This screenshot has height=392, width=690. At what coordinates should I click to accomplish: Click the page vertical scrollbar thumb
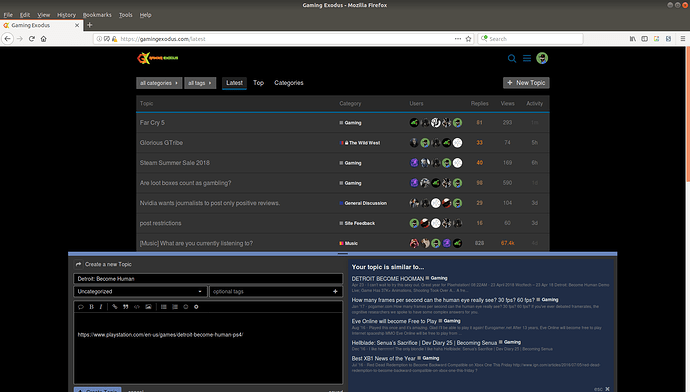point(688,114)
